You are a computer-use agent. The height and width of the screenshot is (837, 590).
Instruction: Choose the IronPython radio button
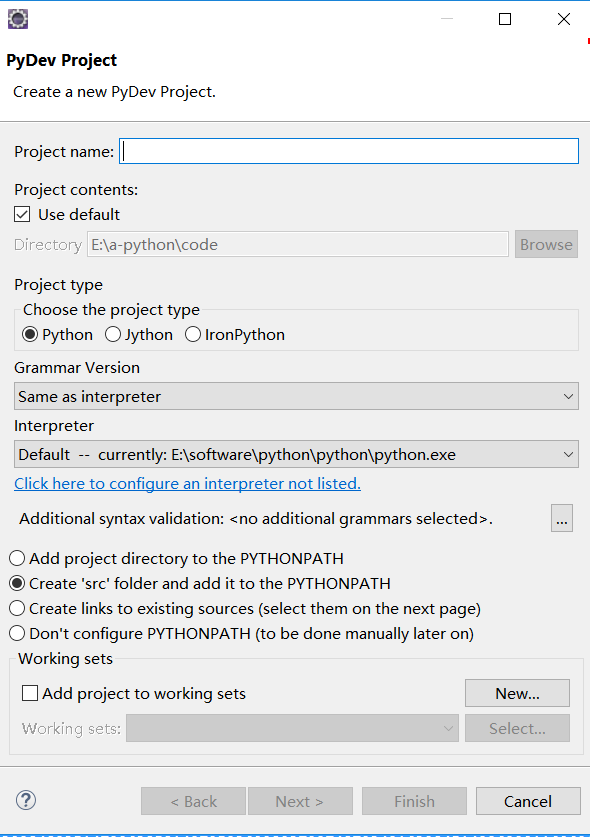coord(193,335)
